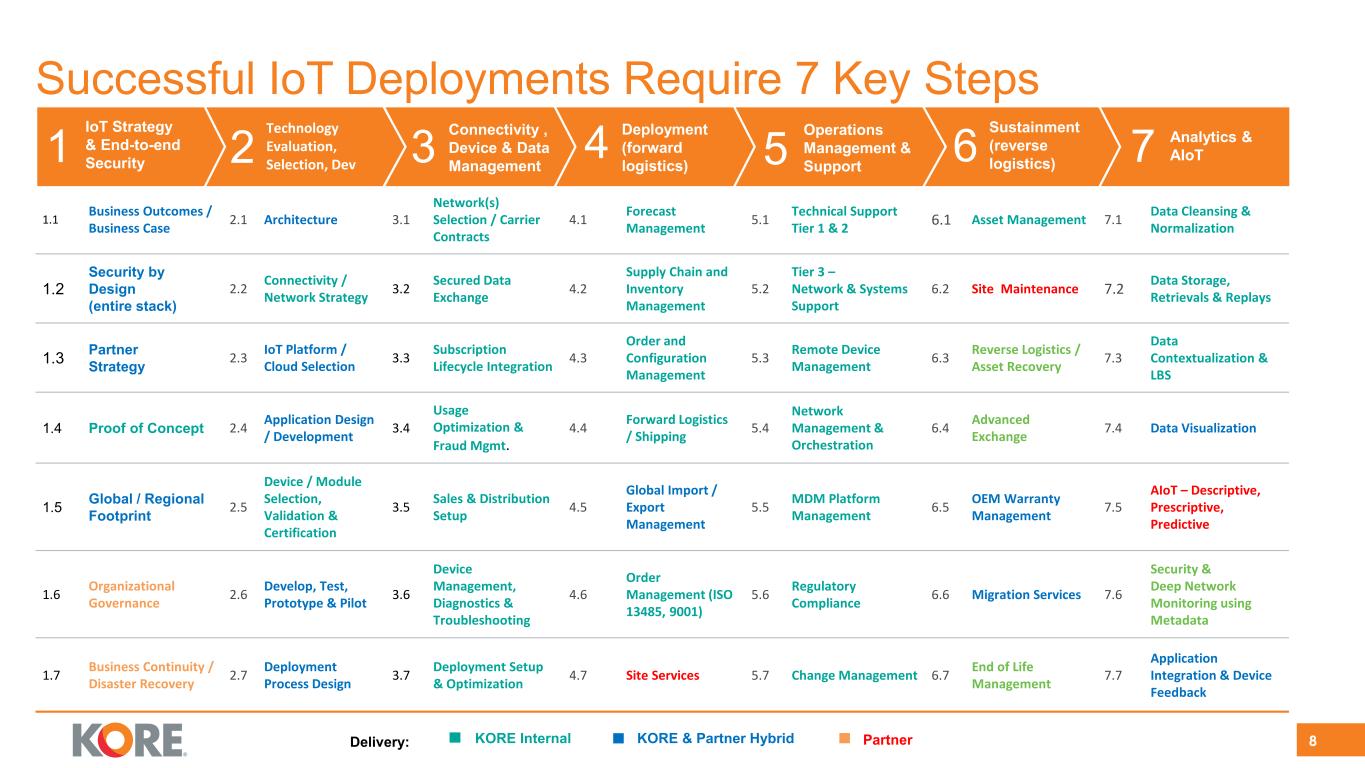This screenshot has height=768, width=1365.
Task: Click the KORE logo
Action: click(x=129, y=740)
